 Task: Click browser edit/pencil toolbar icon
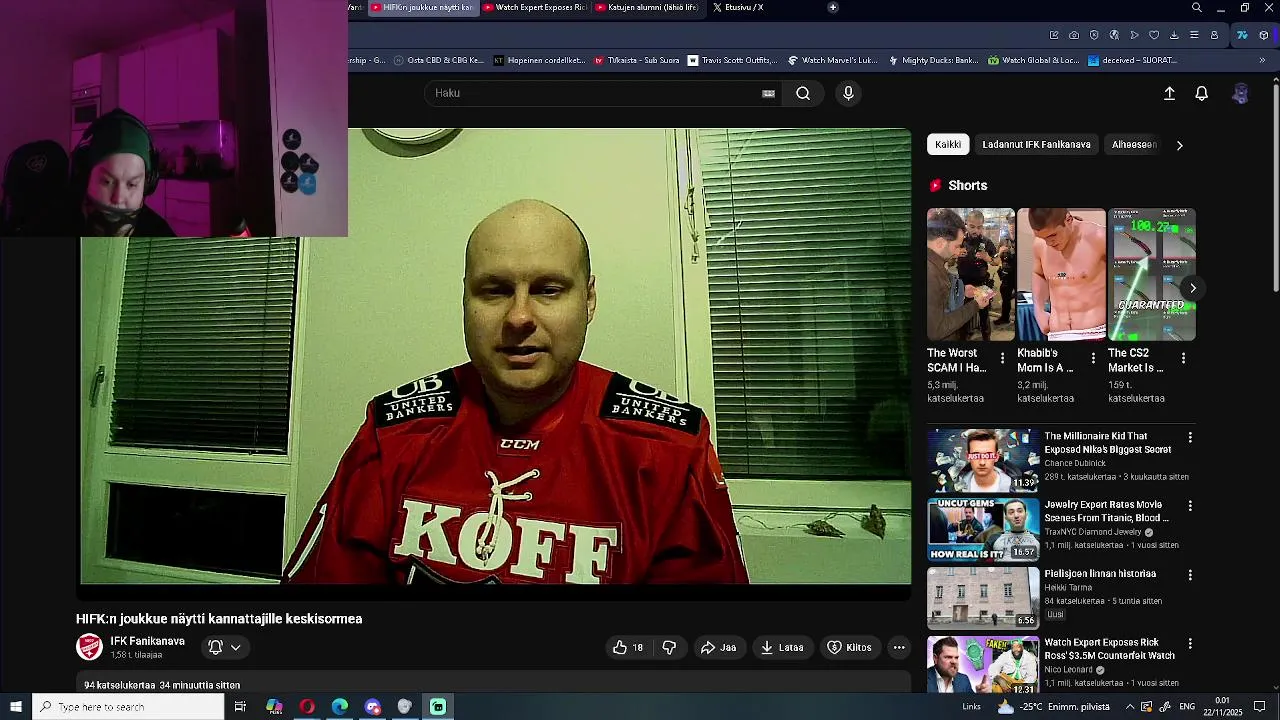1054,35
